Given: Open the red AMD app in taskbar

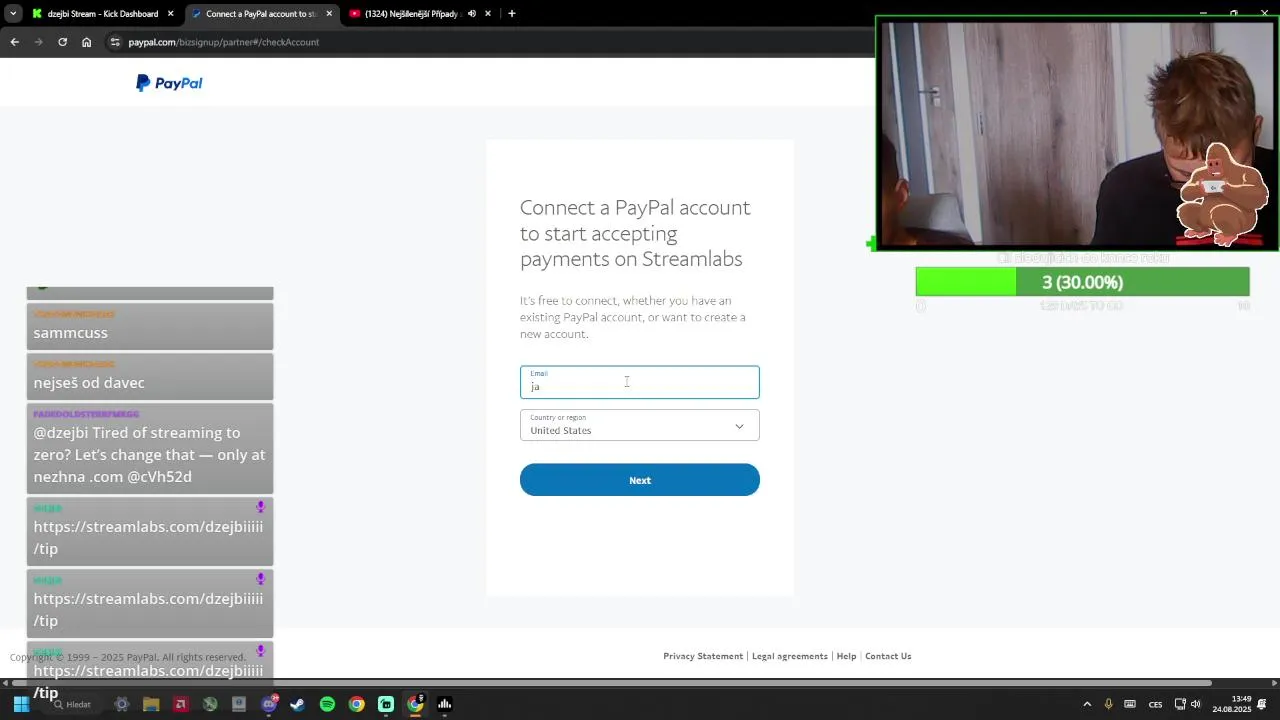Looking at the screenshot, I should click(180, 704).
